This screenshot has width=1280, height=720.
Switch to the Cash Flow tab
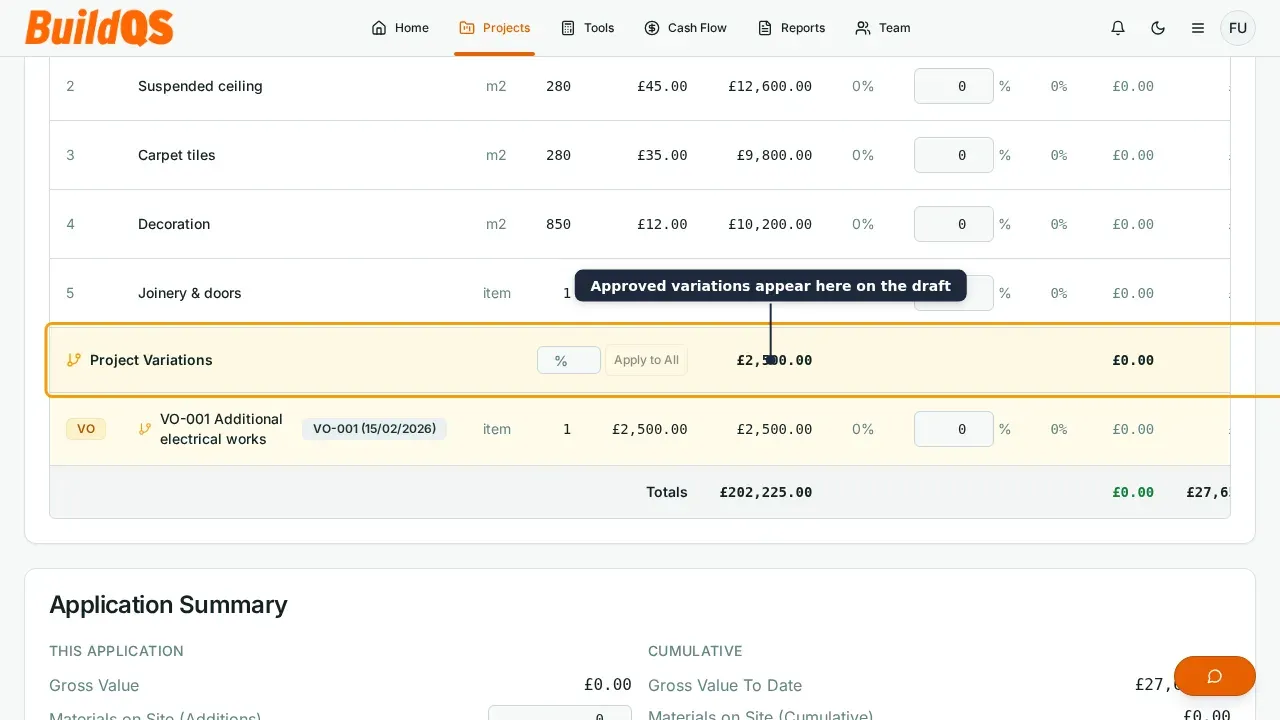click(685, 28)
